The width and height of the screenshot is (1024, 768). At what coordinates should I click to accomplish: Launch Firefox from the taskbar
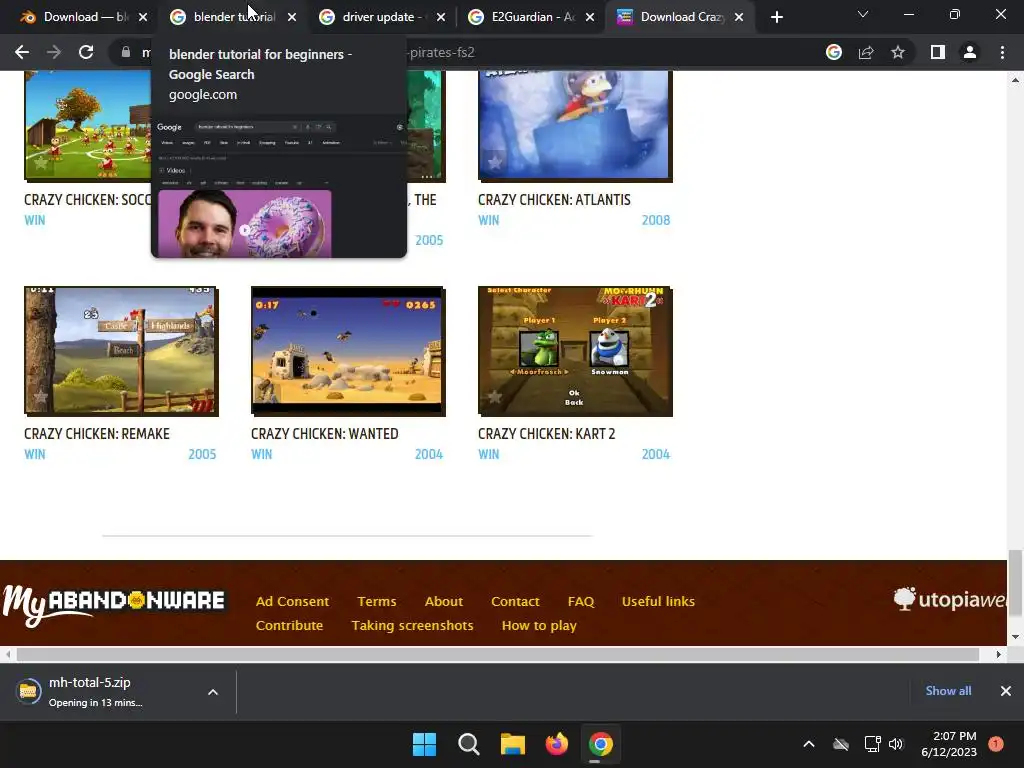point(556,744)
